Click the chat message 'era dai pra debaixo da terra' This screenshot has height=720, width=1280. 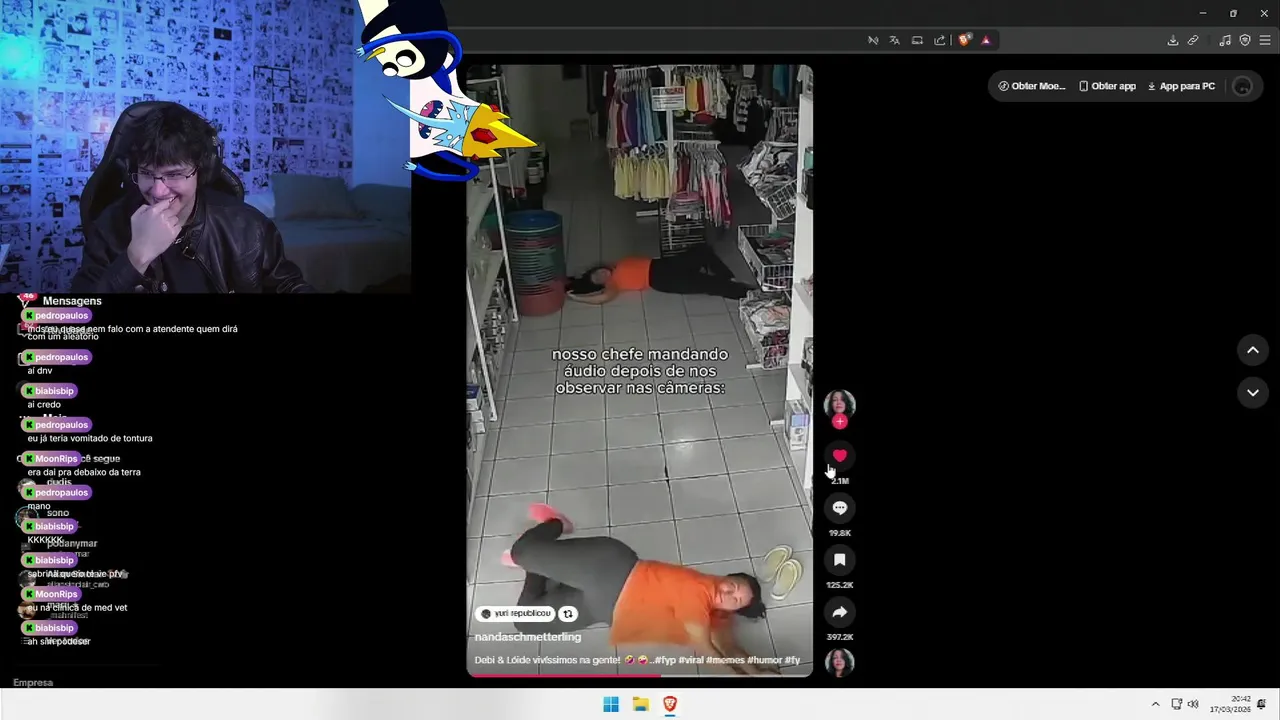coord(84,472)
